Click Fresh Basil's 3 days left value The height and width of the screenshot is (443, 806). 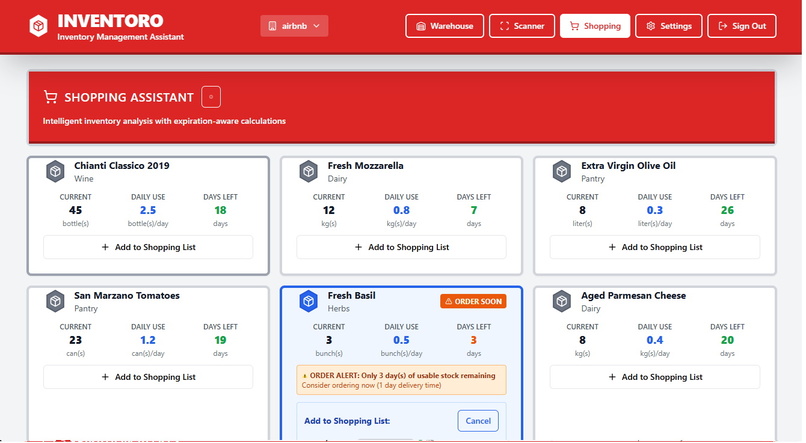473,340
